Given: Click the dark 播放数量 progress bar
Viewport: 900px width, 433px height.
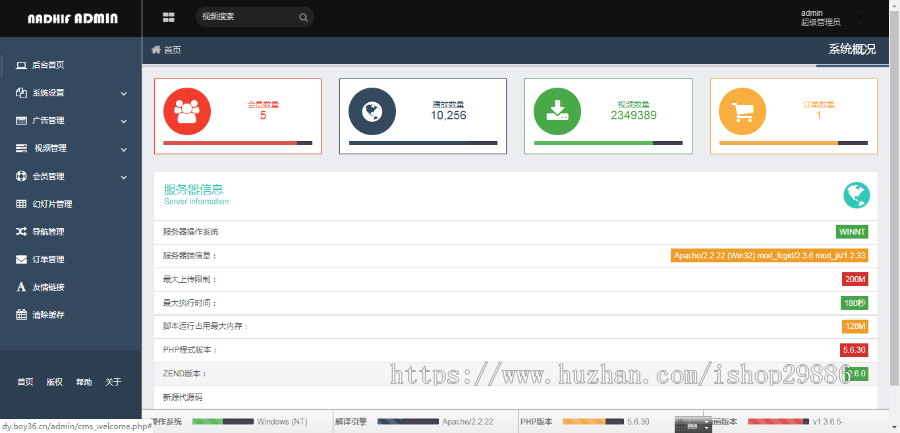Looking at the screenshot, I should [423, 142].
